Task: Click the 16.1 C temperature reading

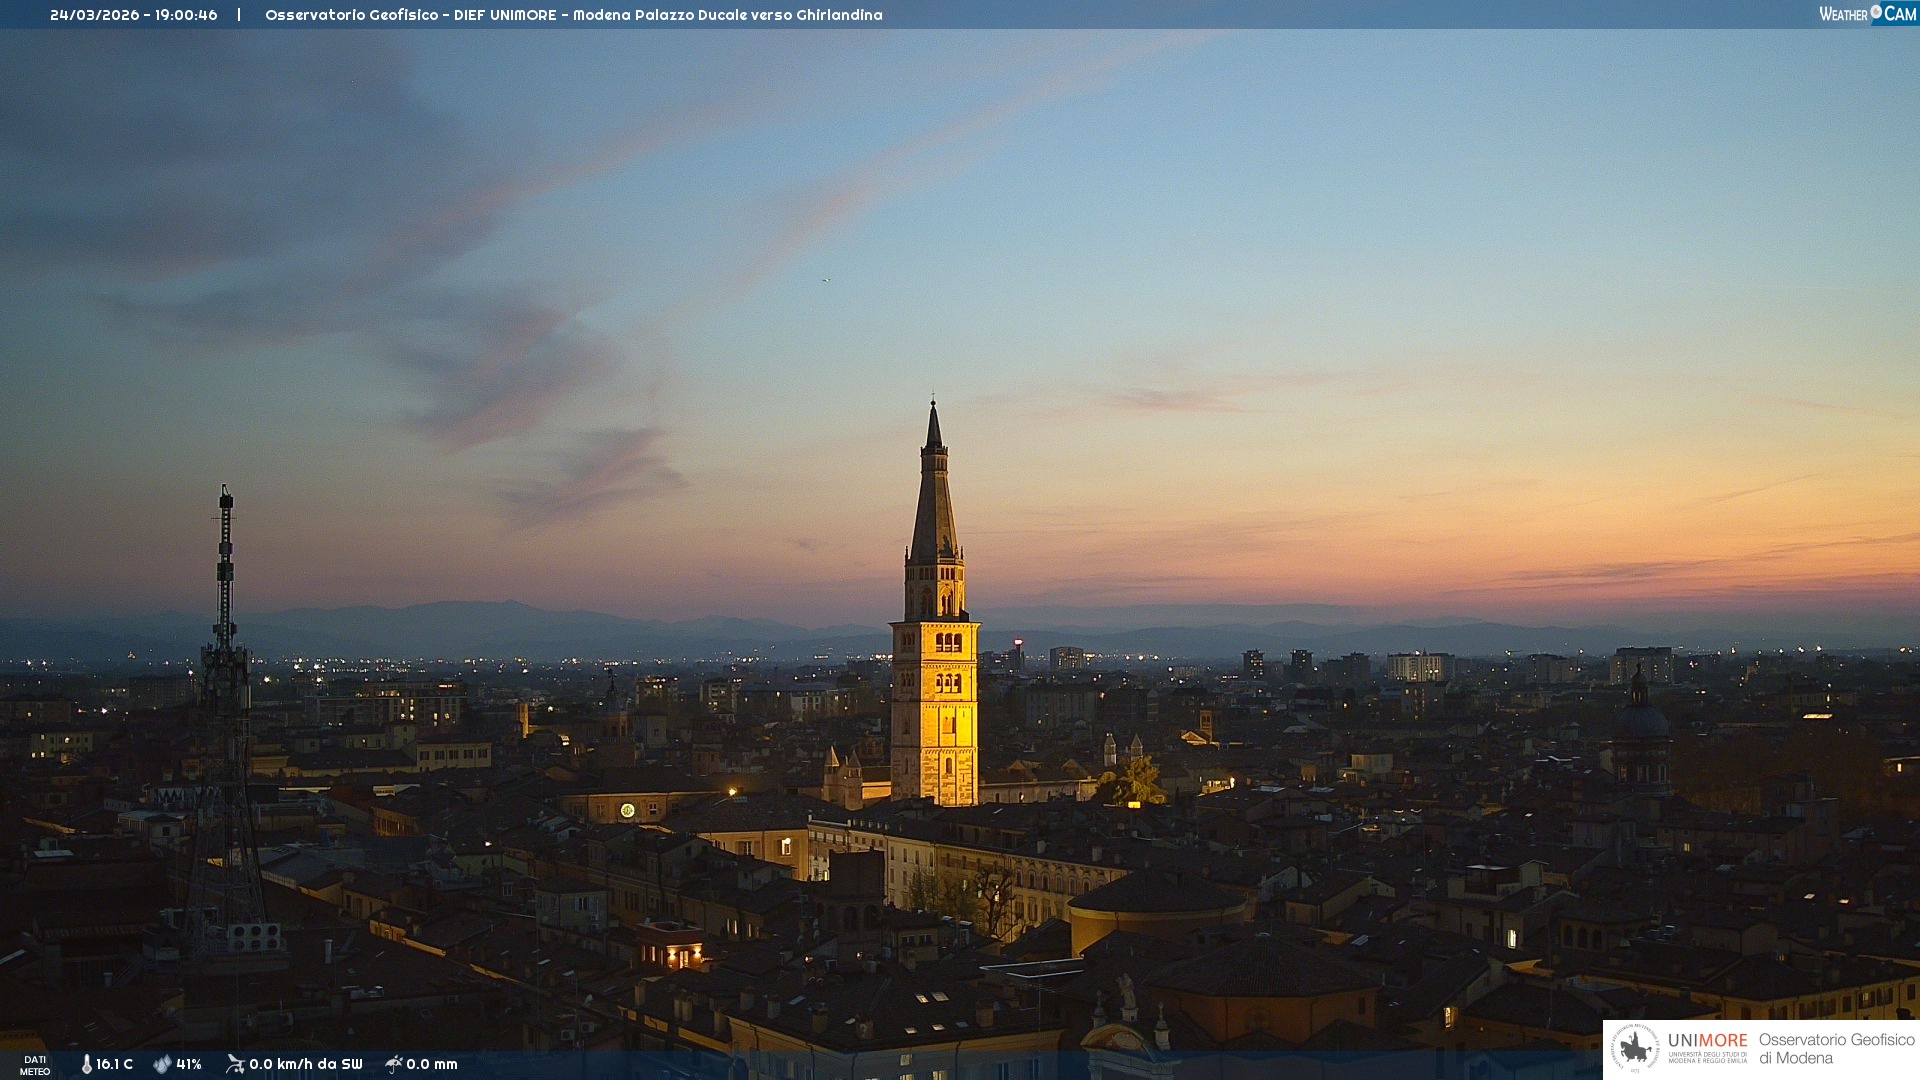Action: coord(114,1064)
